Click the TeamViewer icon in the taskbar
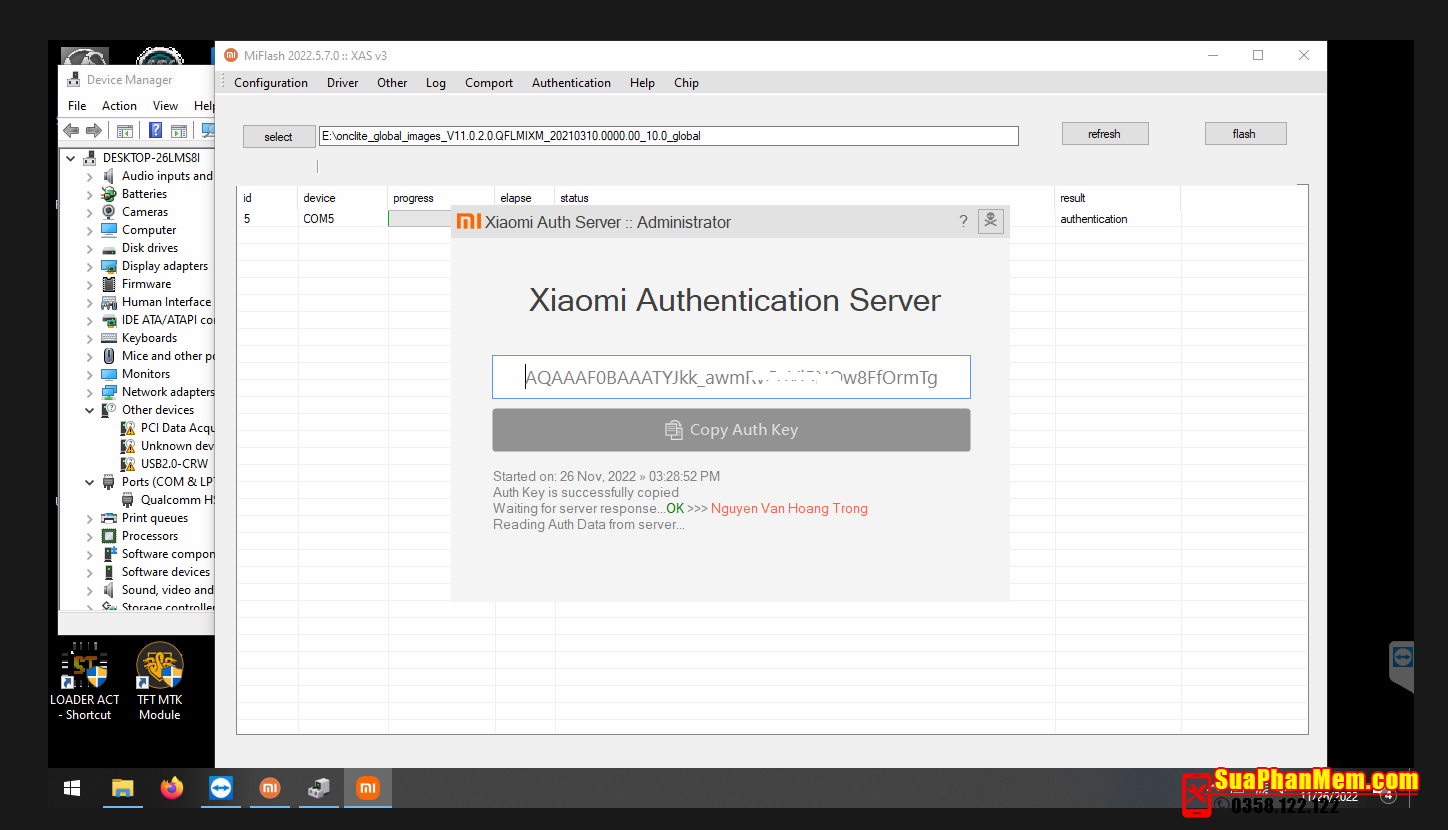 (221, 788)
